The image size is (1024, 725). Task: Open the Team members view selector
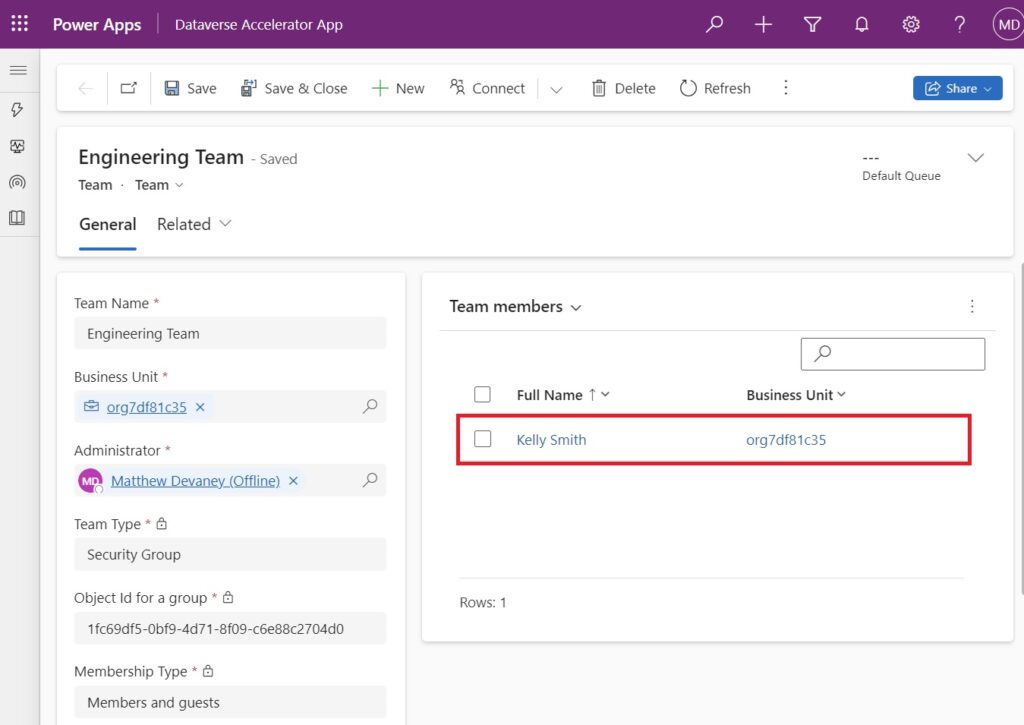point(515,306)
